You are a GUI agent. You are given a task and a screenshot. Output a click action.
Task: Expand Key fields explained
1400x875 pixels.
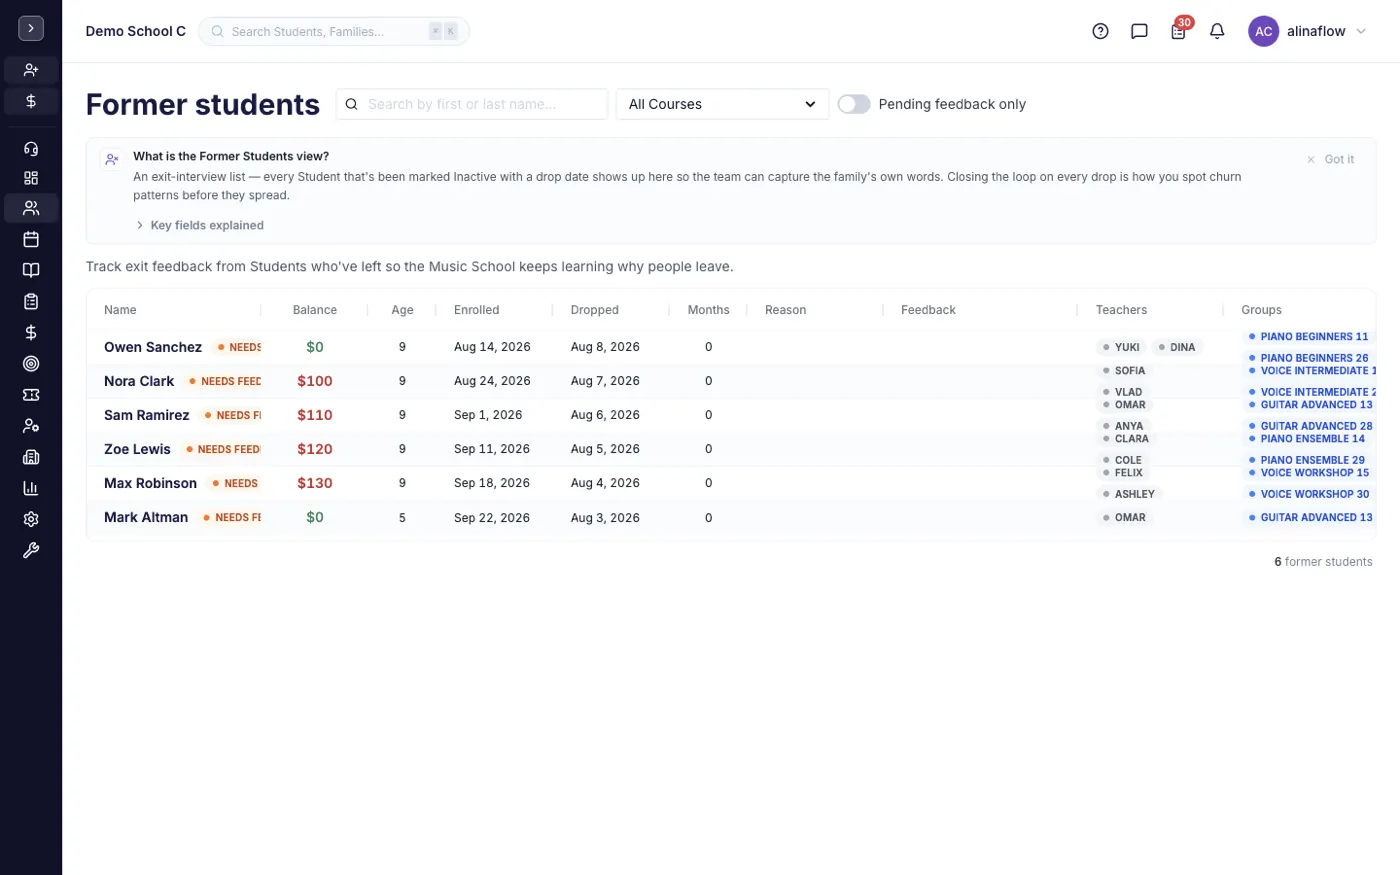pos(200,225)
